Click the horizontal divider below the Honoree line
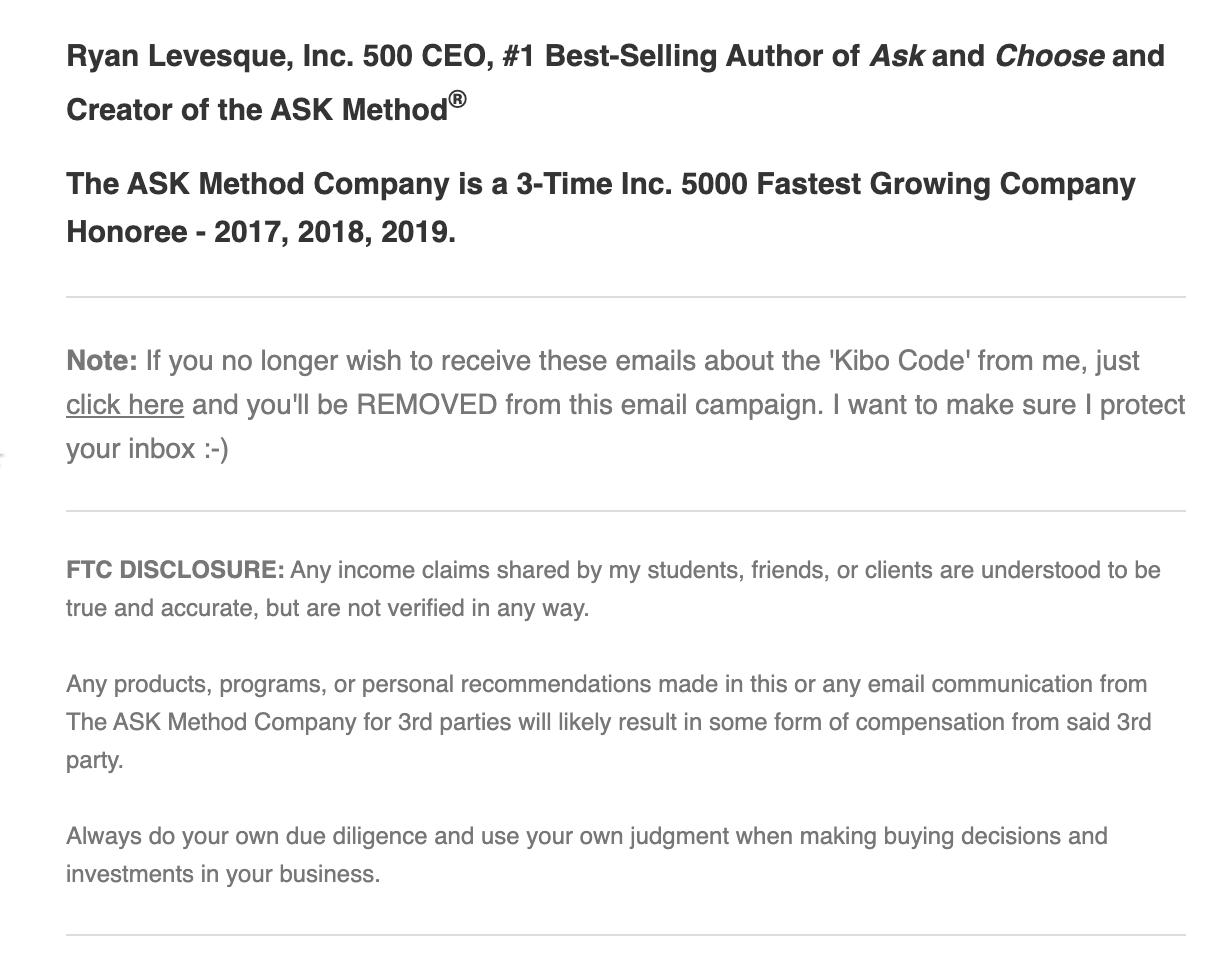Image resolution: width=1214 pixels, height=974 pixels. tap(625, 297)
